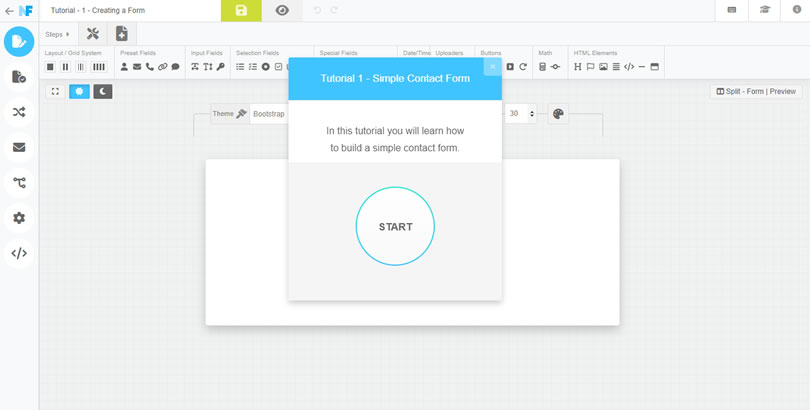Add a math calculator field
Viewport: 810px width, 410px height.
click(542, 67)
